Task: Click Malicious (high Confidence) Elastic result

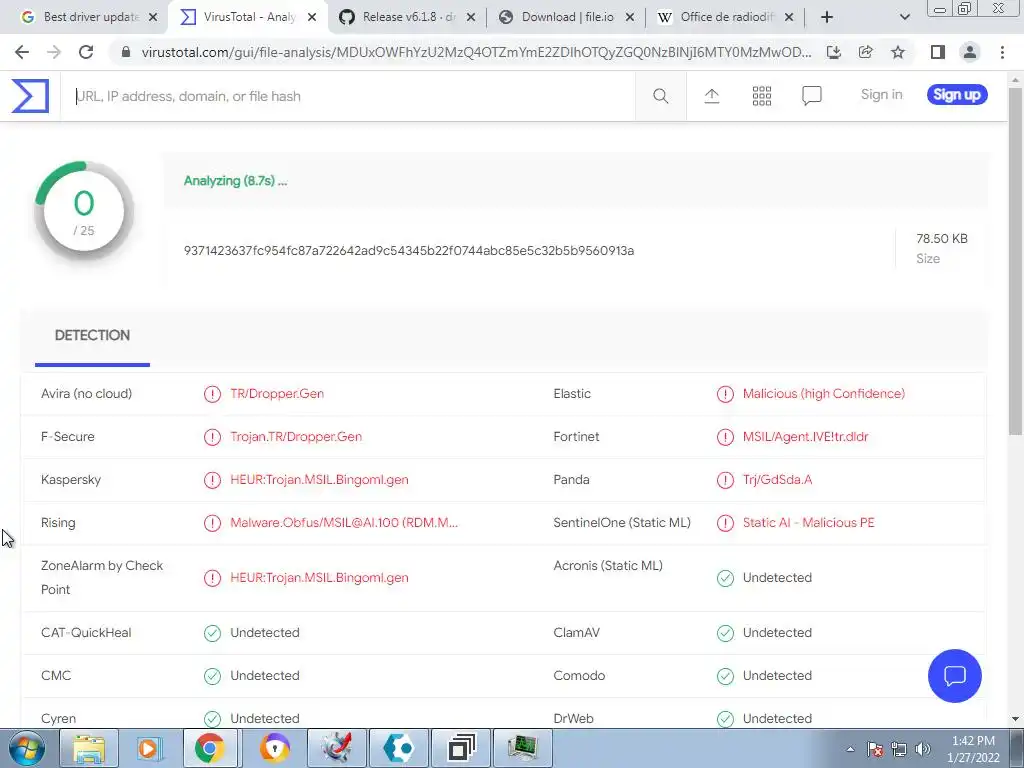Action: click(x=824, y=394)
